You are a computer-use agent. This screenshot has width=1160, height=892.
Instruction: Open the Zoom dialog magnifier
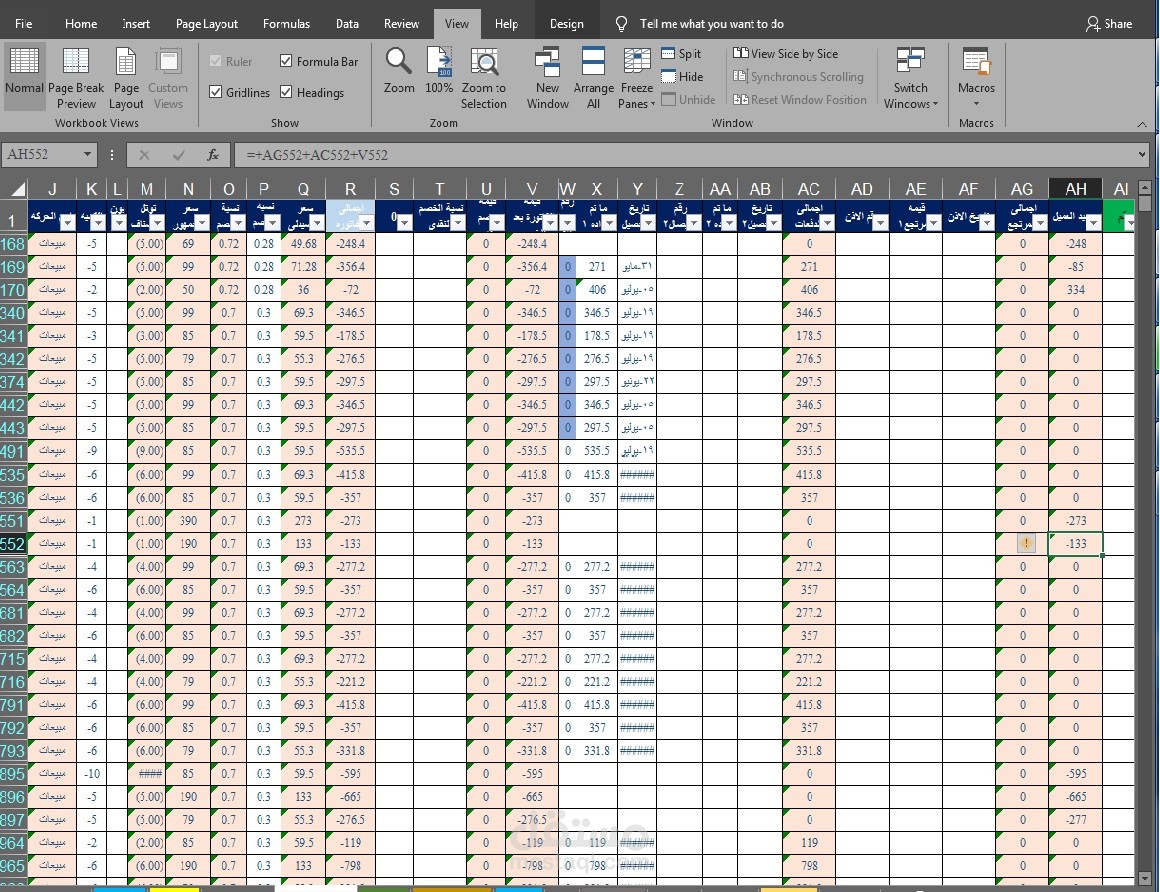(x=399, y=70)
